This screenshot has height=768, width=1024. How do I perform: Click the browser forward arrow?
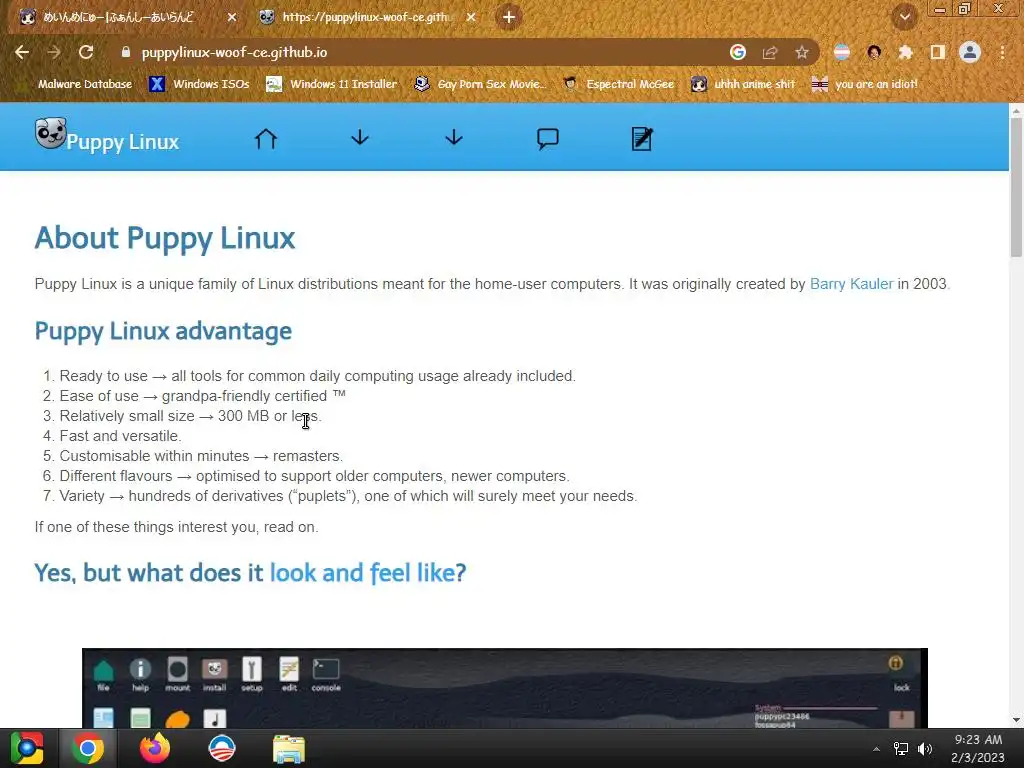pos(54,52)
